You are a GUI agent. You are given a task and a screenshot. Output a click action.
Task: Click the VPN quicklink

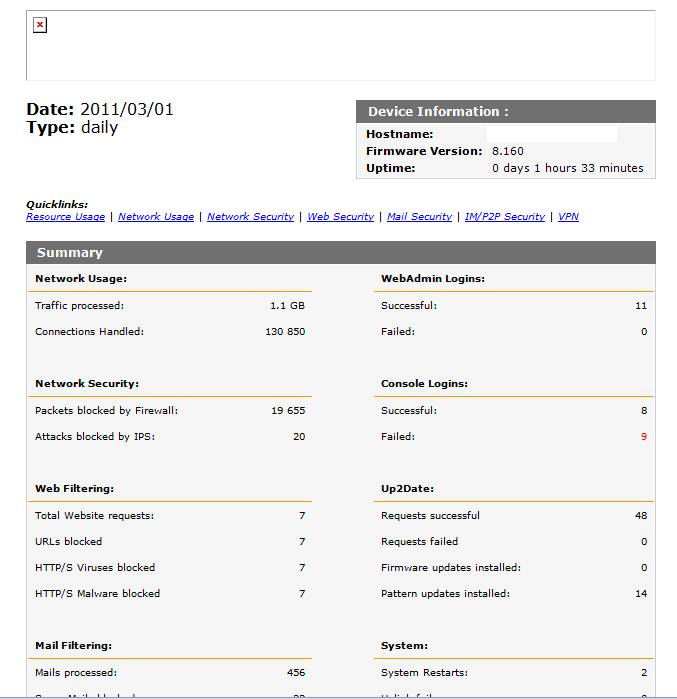pos(568,217)
